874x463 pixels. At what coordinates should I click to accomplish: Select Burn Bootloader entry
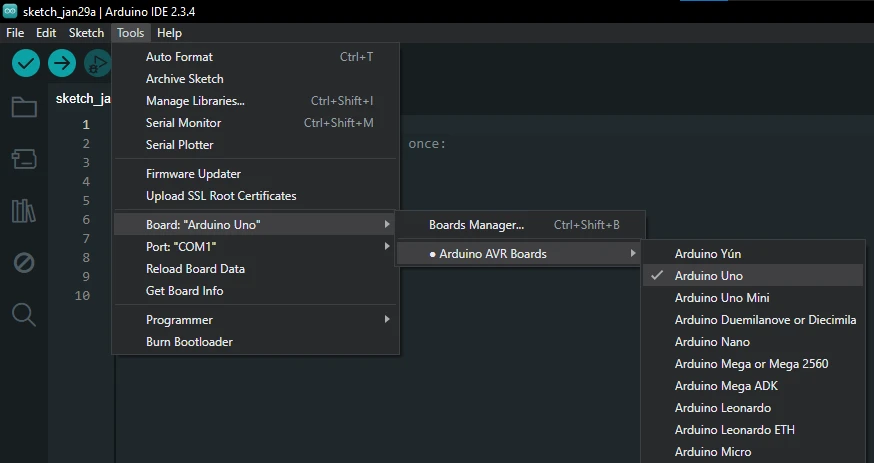tap(256, 342)
